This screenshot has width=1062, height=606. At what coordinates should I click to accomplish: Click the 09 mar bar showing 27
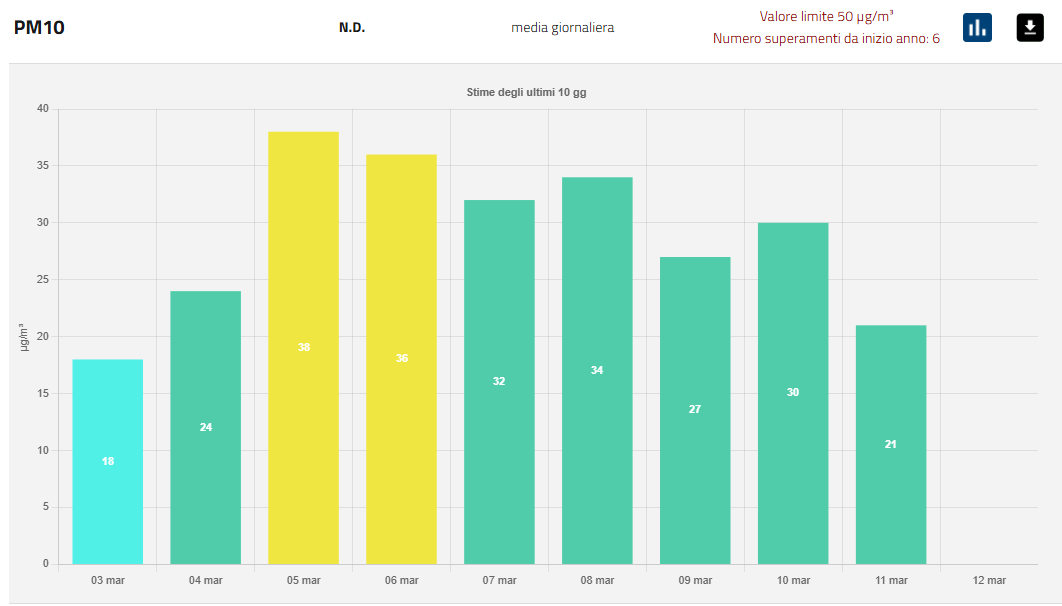coord(695,410)
